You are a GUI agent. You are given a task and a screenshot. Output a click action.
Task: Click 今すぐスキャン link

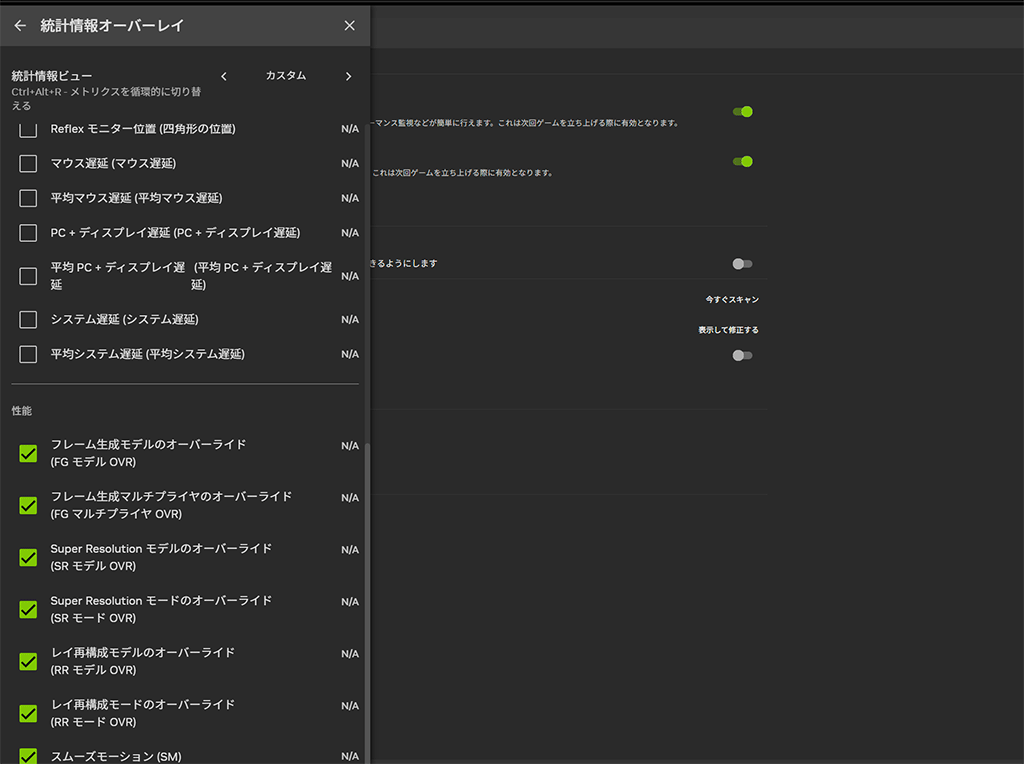point(732,299)
